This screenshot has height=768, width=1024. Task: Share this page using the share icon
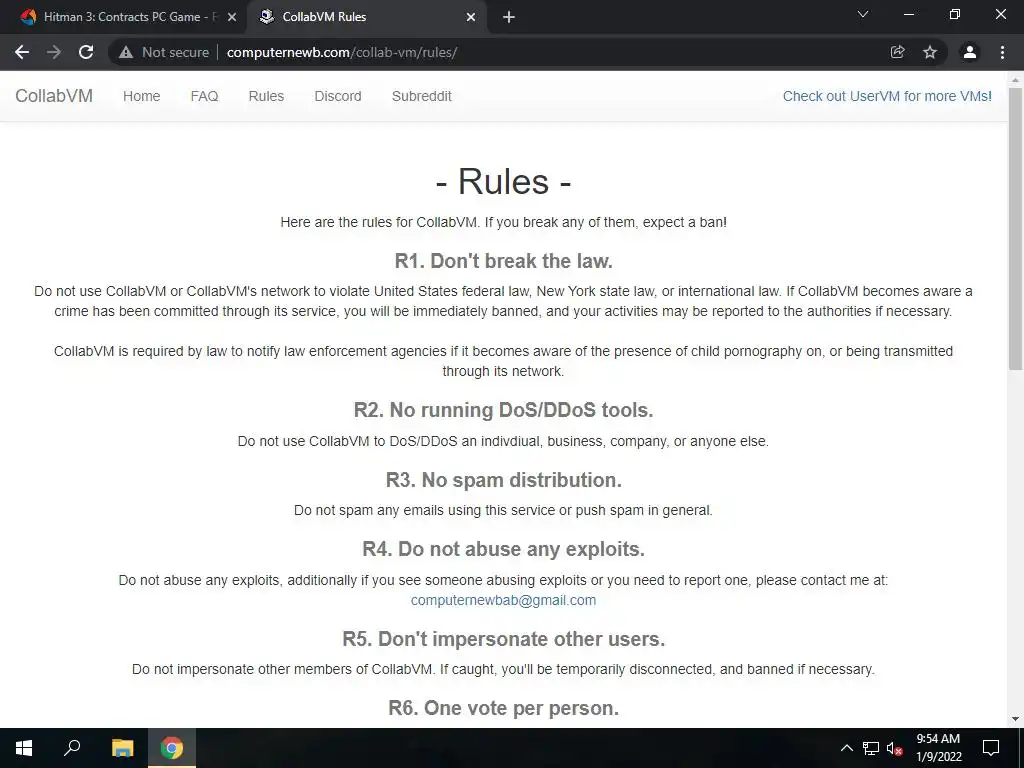[x=897, y=52]
